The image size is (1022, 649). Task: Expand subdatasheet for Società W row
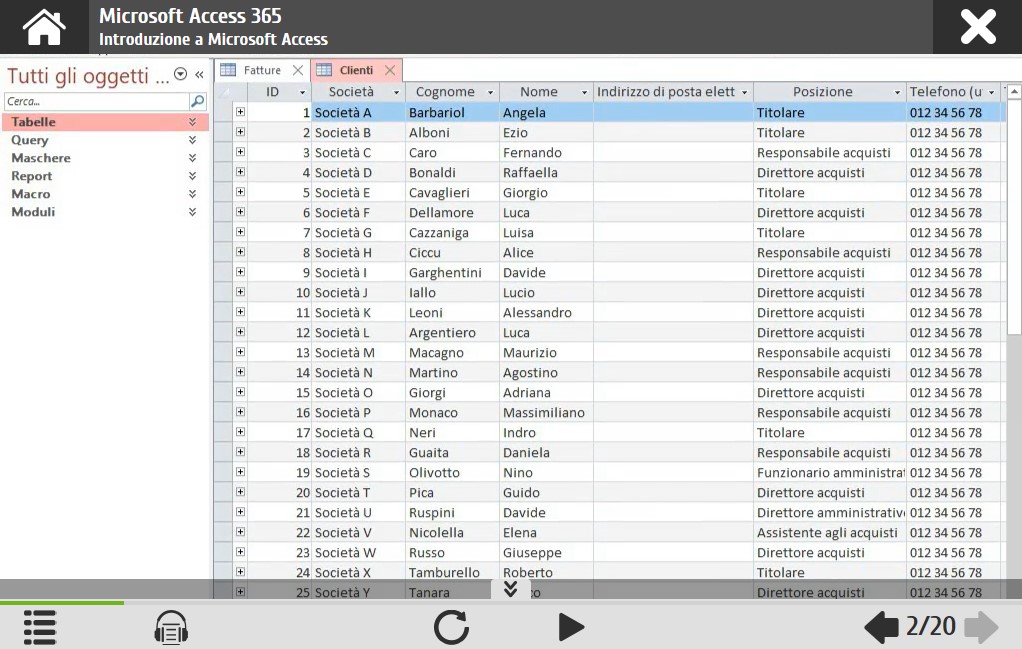241,552
